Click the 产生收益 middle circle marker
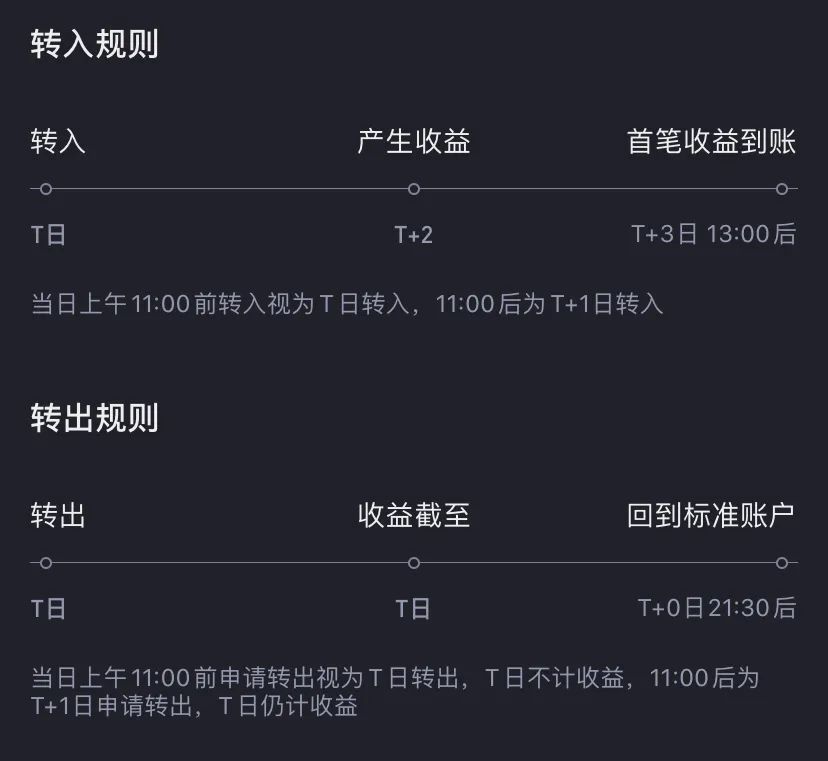The height and width of the screenshot is (761, 828). (x=414, y=189)
